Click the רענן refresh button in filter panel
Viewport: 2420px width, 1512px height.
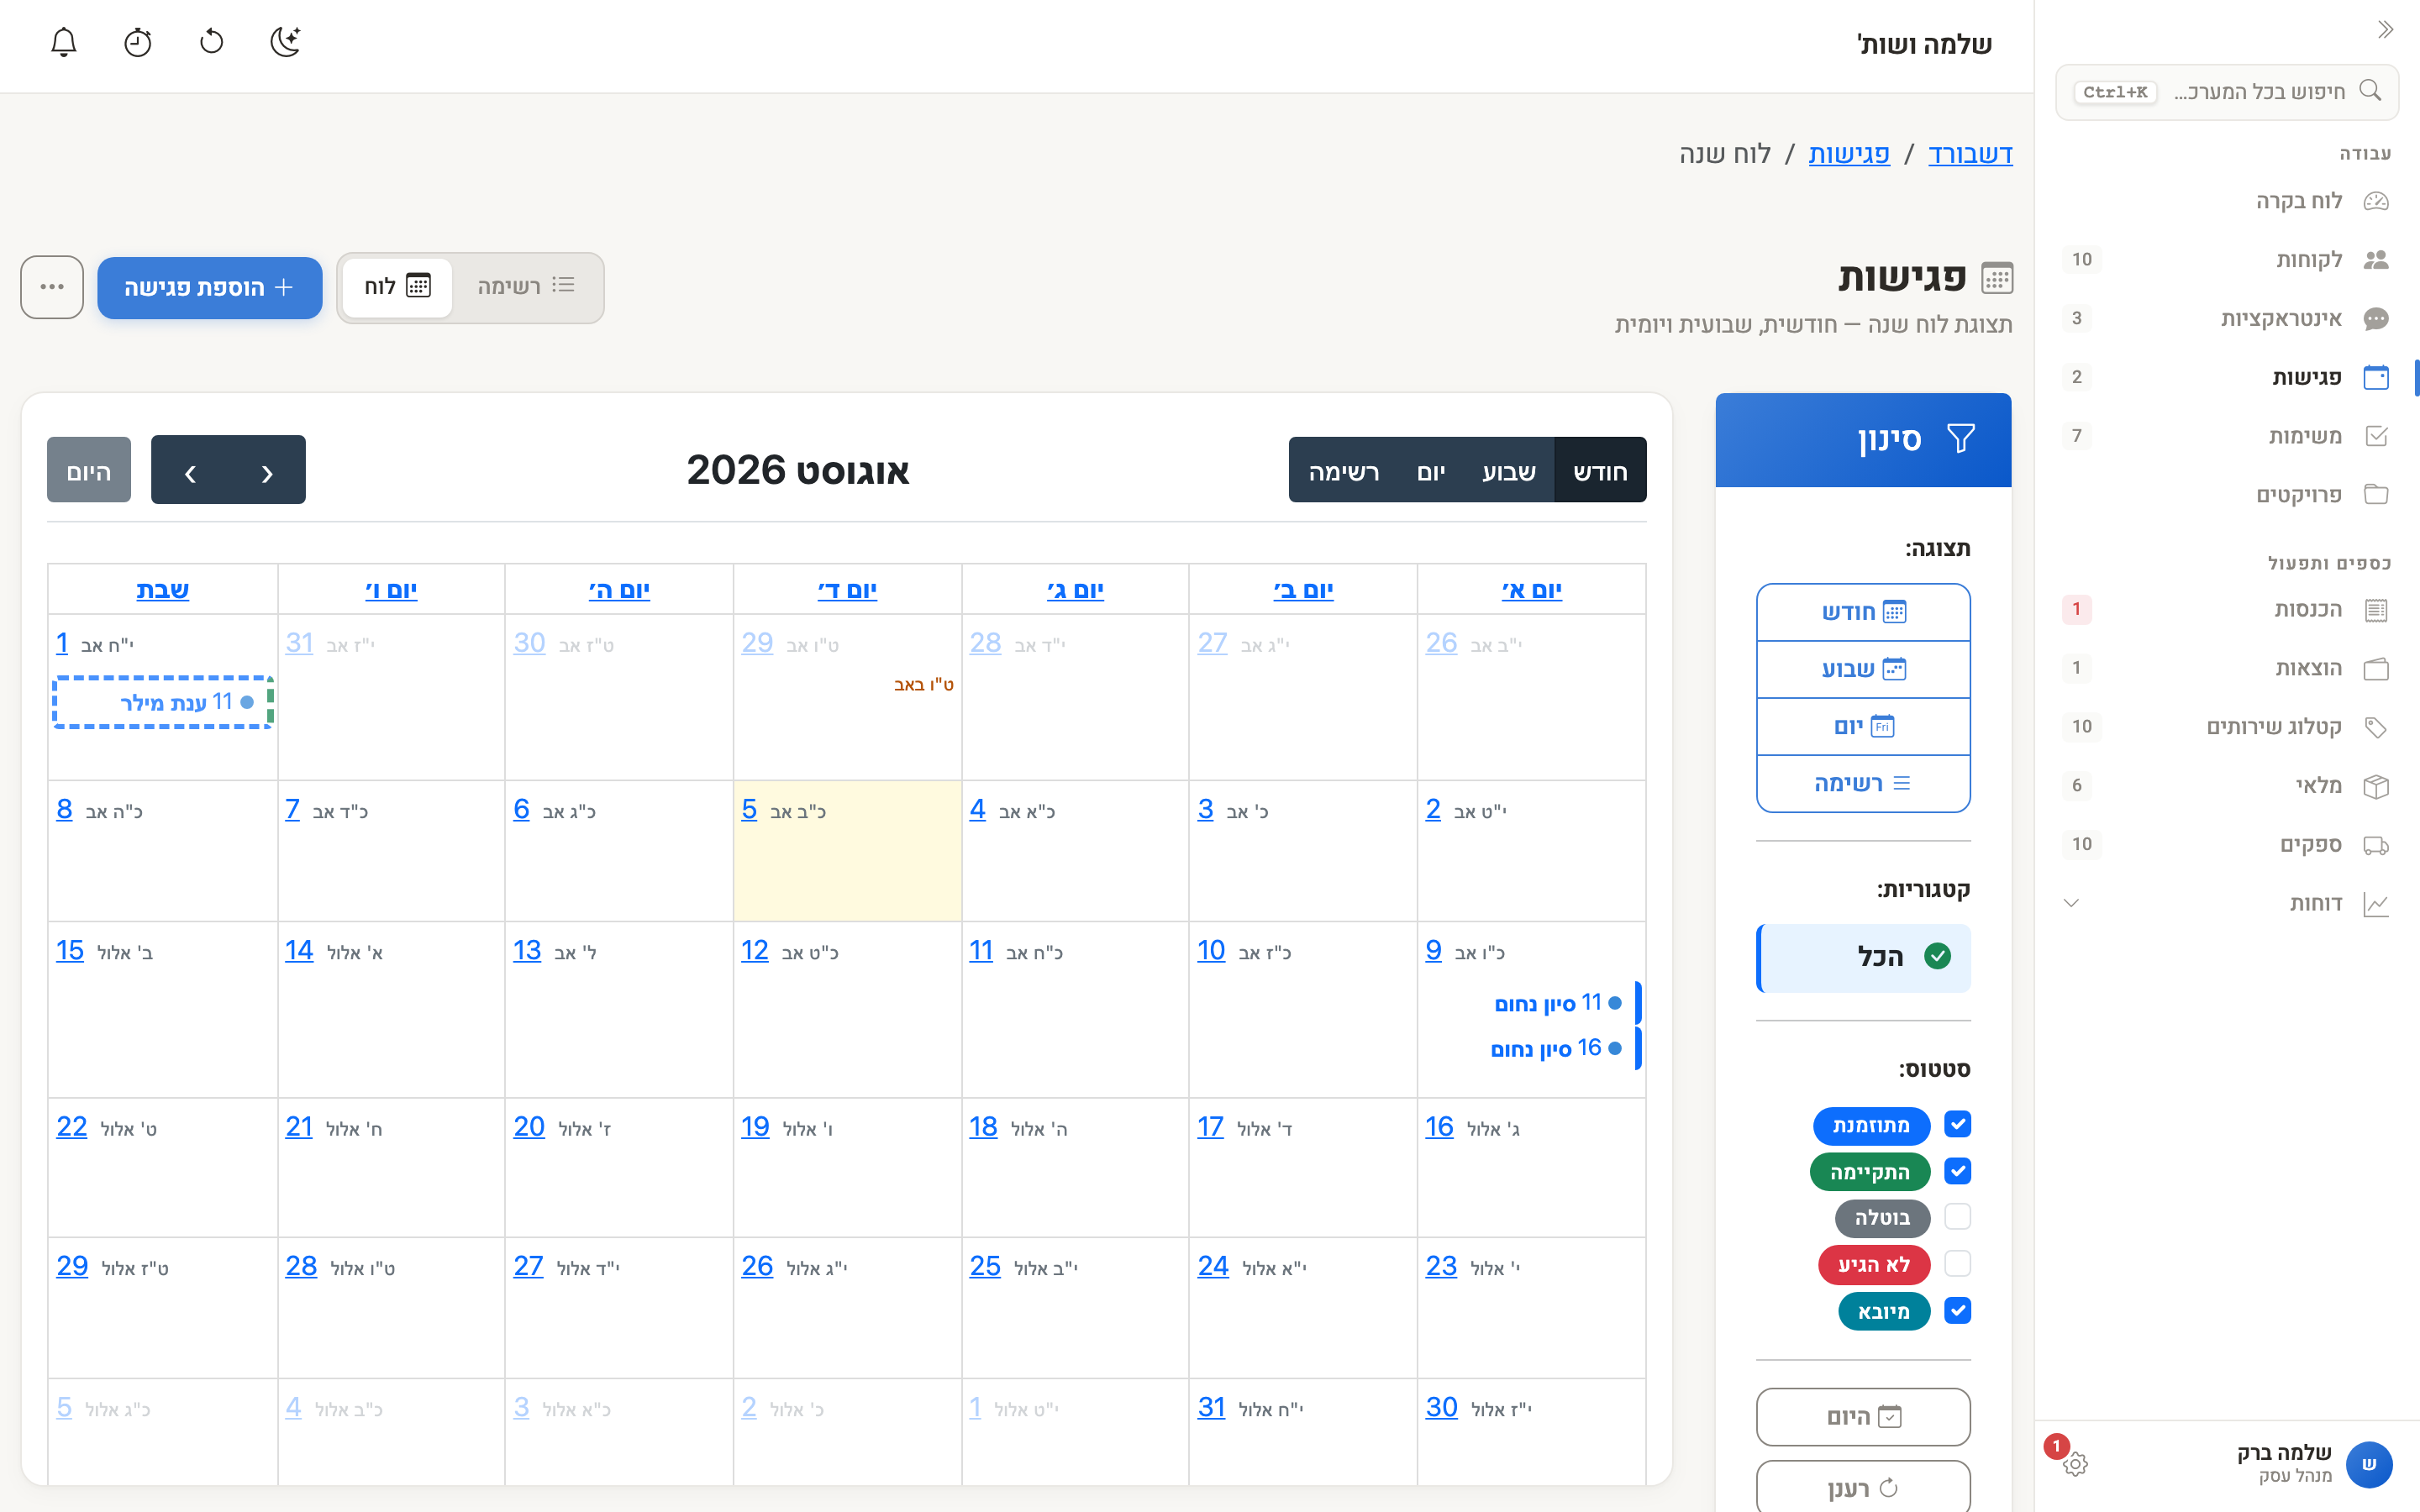tap(1863, 1487)
